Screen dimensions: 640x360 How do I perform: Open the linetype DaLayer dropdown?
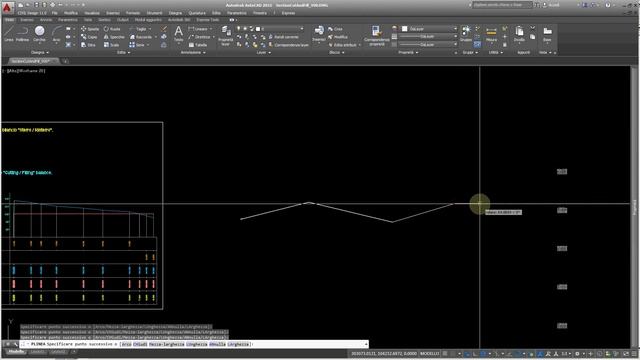point(428,44)
